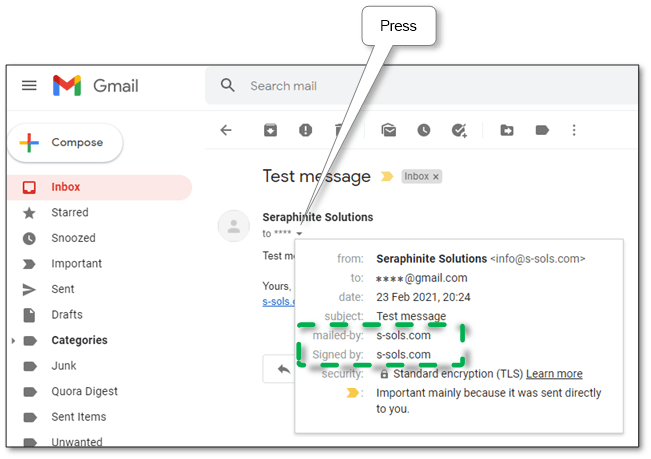Mark the email as unread
Image resolution: width=651 pixels, height=459 pixels.
pyautogui.click(x=389, y=130)
